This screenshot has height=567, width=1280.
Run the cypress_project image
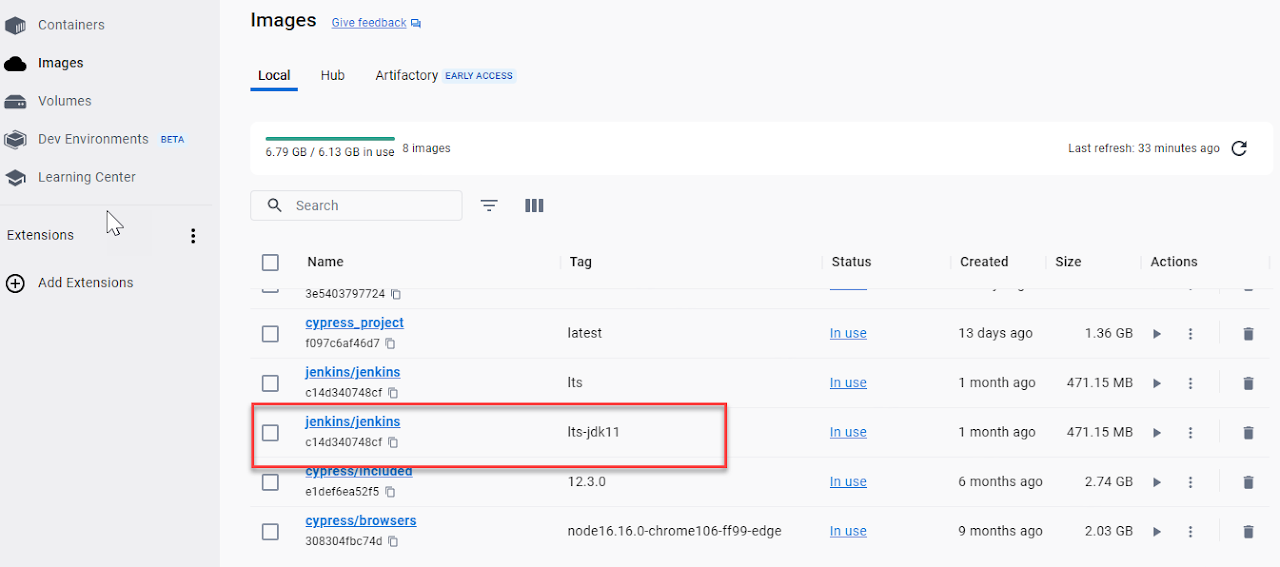[x=1157, y=334]
